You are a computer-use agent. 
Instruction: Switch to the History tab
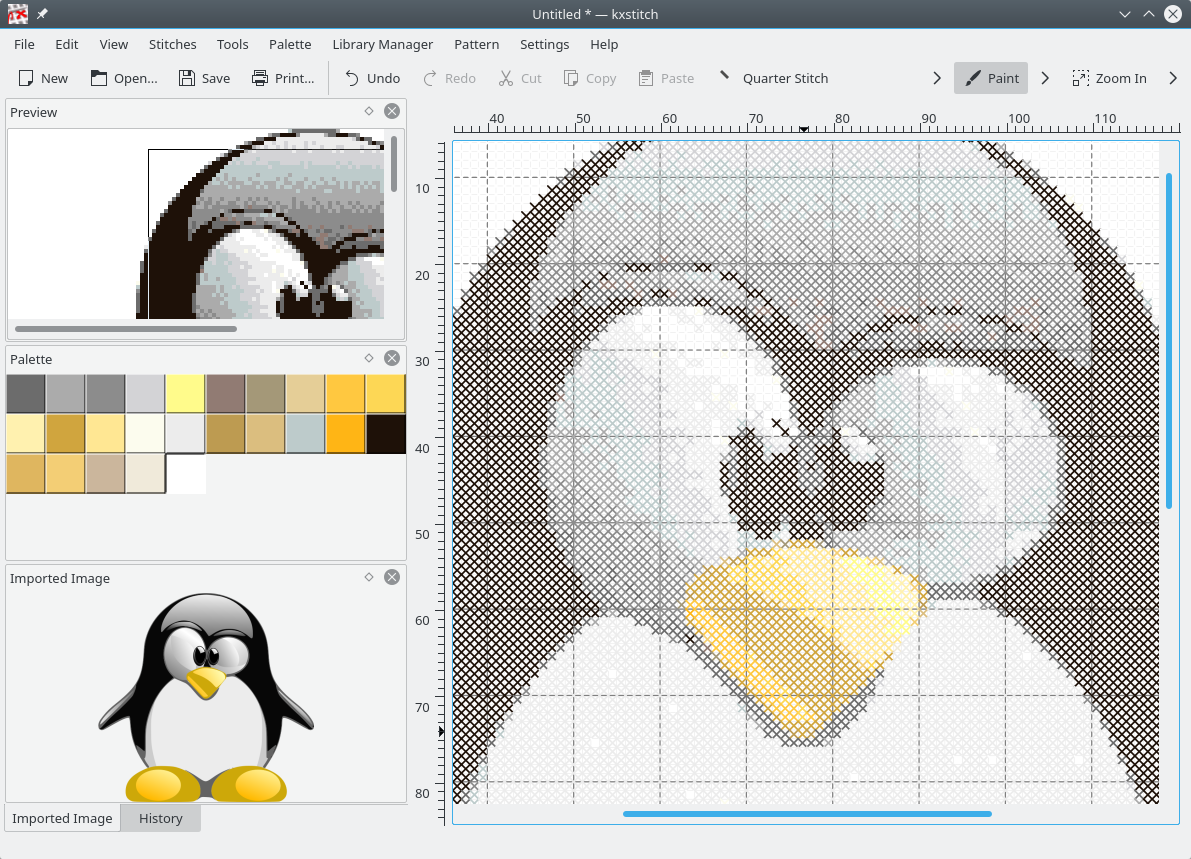pyautogui.click(x=160, y=818)
